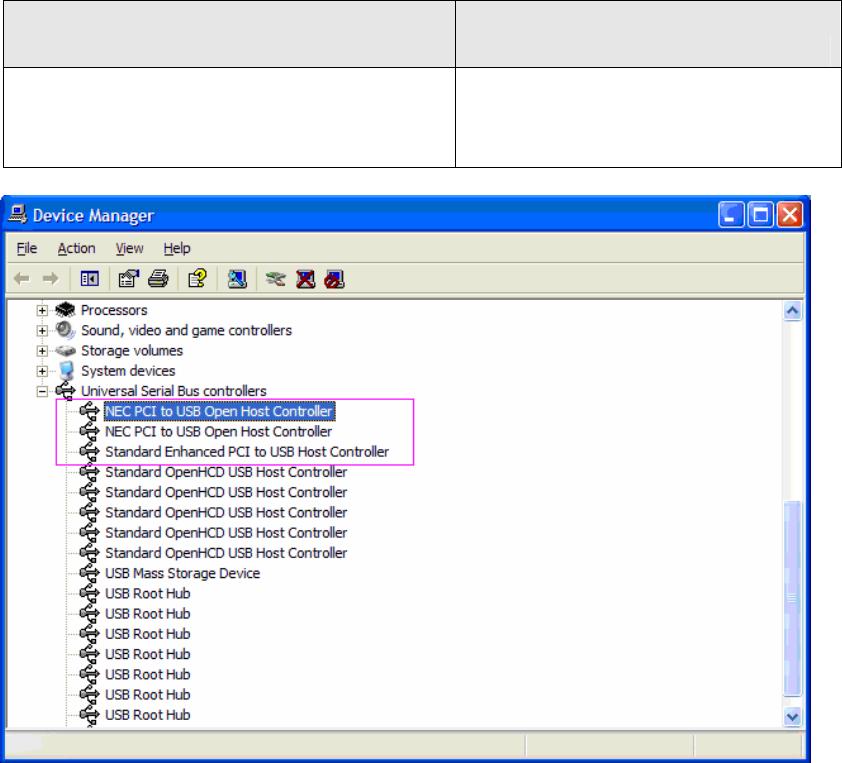Click USB icon beside USB Mass Storage Device
This screenshot has width=842, height=763.
(89, 573)
